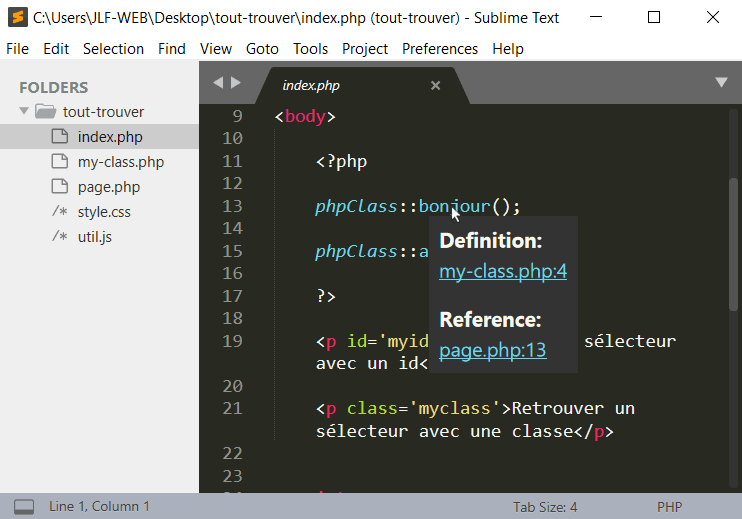The width and height of the screenshot is (742, 519).
Task: Open the Project menu
Action: coord(365,49)
